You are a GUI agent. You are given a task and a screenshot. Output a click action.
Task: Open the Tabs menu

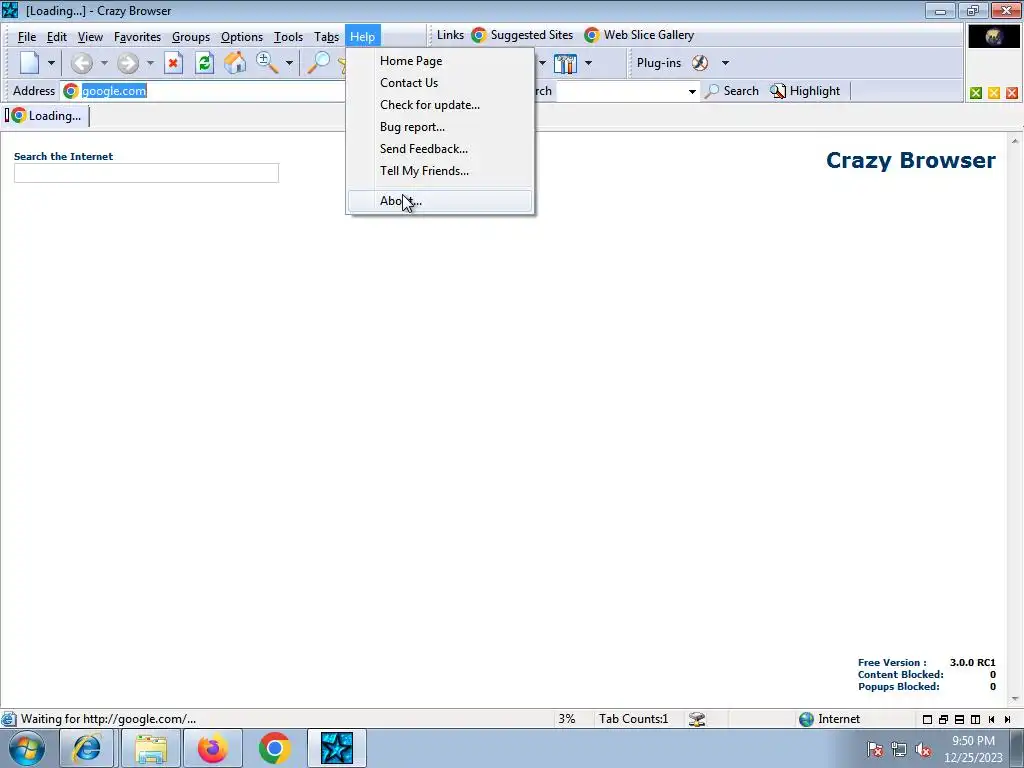click(x=326, y=37)
